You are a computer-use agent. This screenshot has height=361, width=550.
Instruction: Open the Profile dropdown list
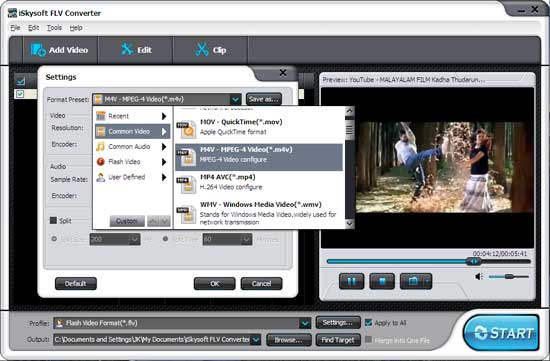tap(305, 323)
